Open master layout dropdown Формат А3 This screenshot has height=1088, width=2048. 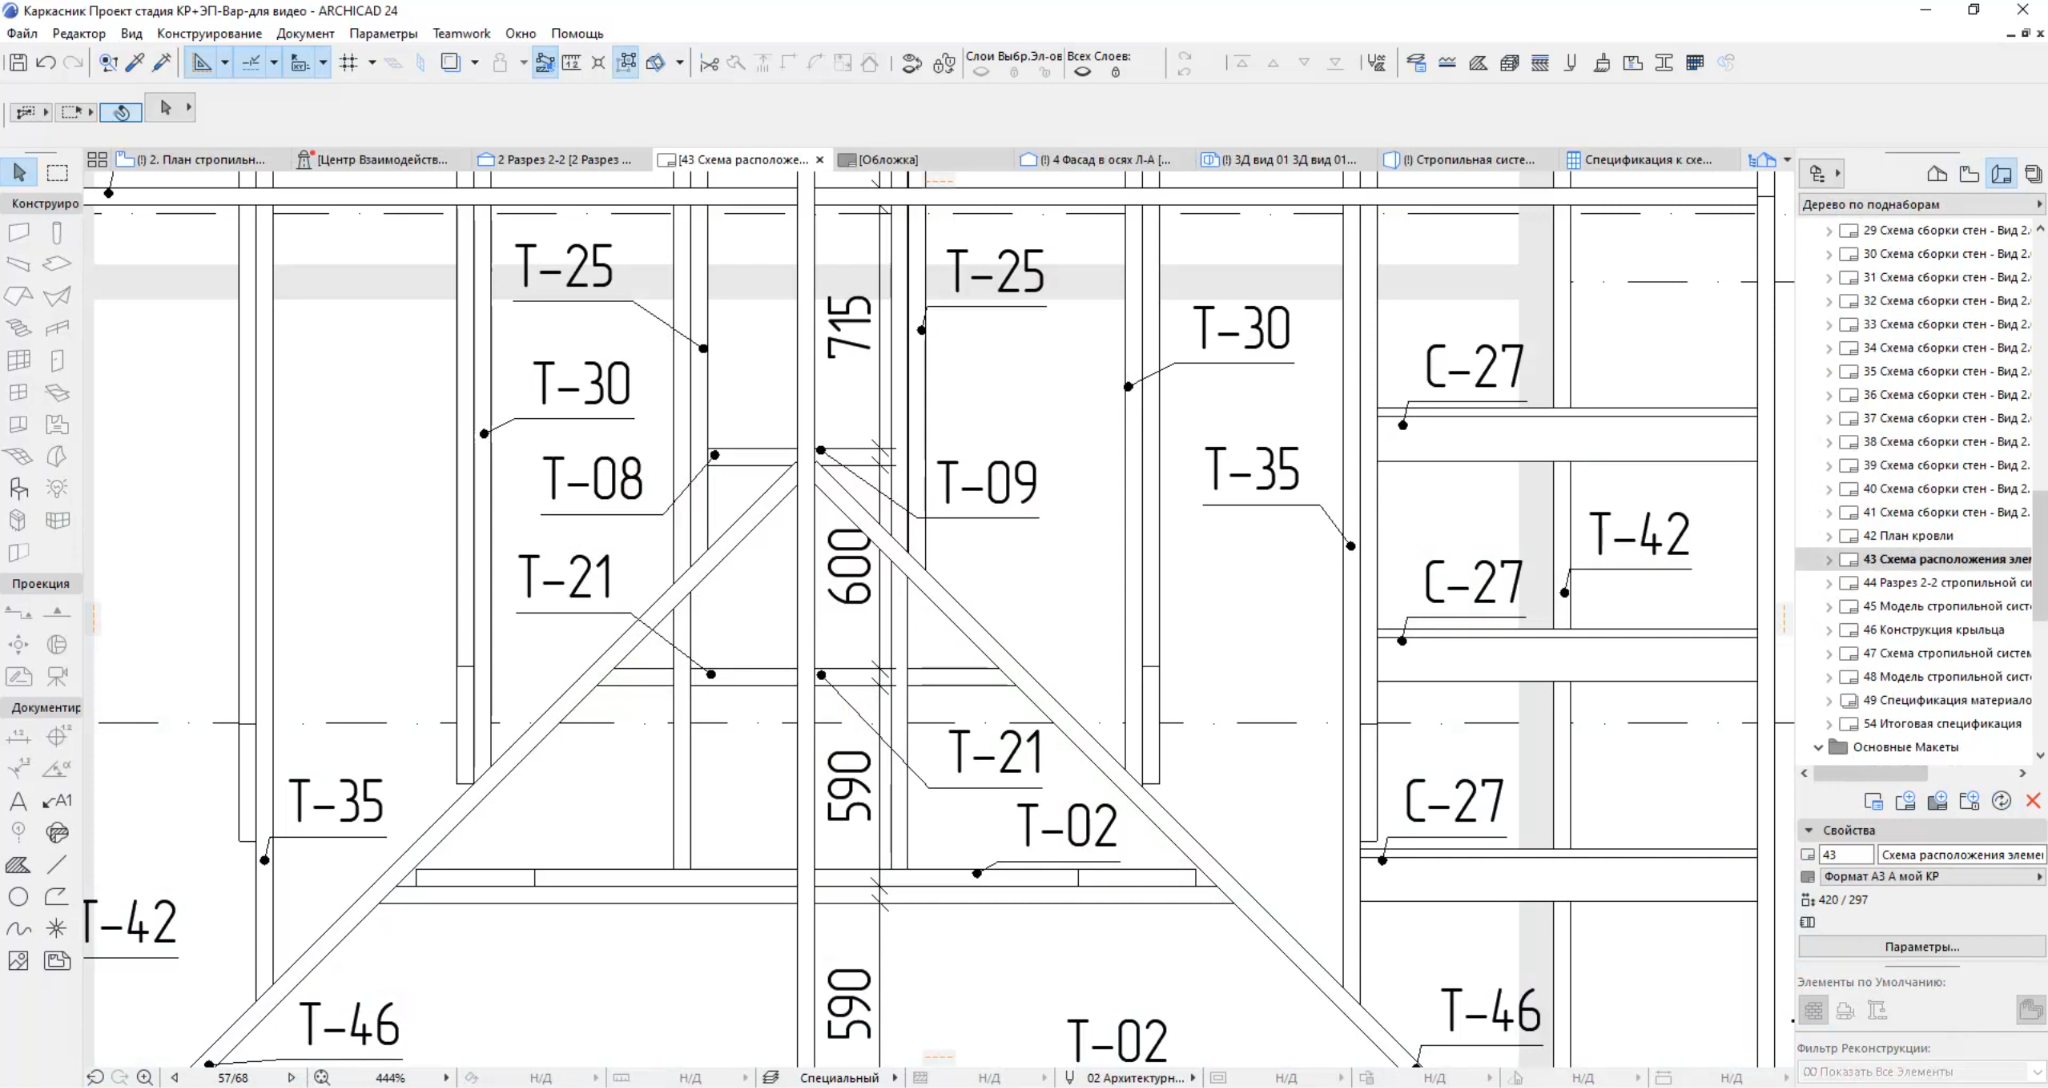tap(1932, 877)
